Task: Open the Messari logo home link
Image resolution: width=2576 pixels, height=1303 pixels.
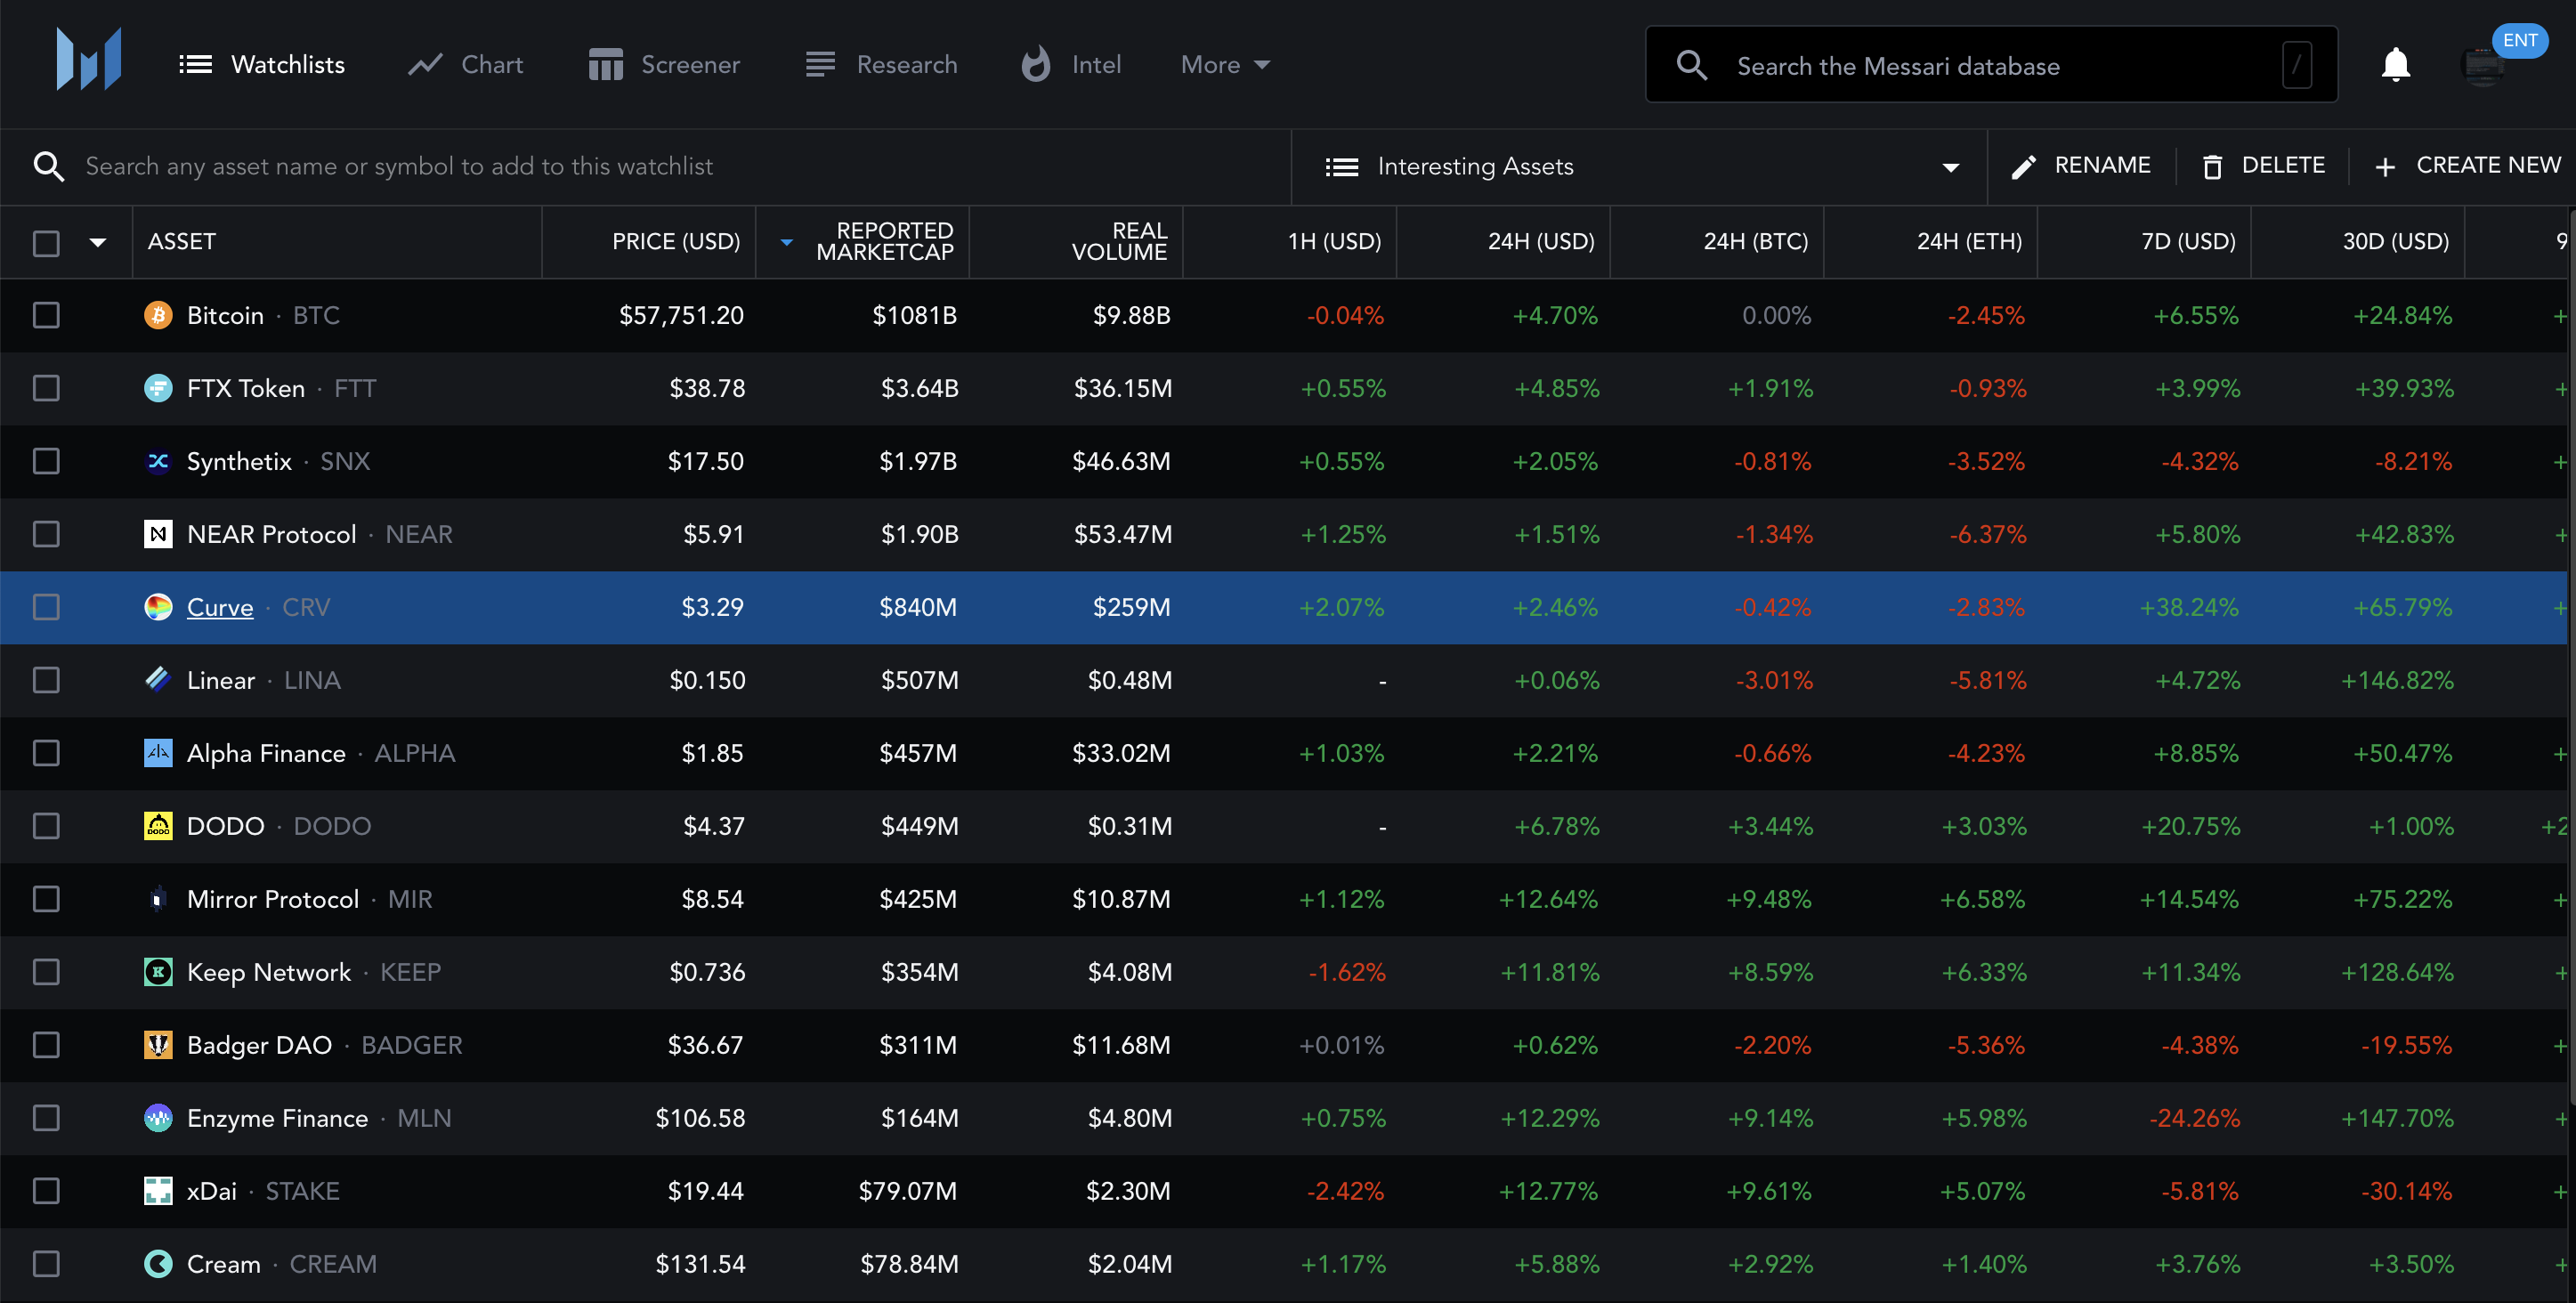Action: pos(89,59)
